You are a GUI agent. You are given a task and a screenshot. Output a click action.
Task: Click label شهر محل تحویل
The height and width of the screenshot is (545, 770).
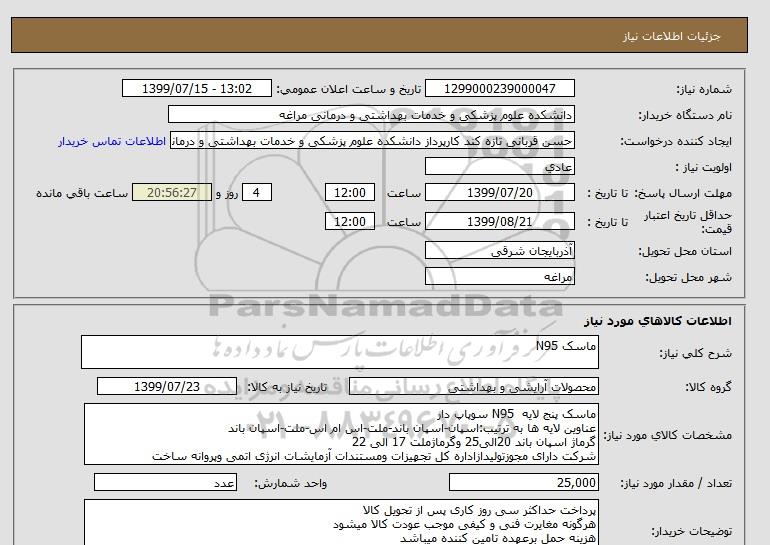click(688, 277)
